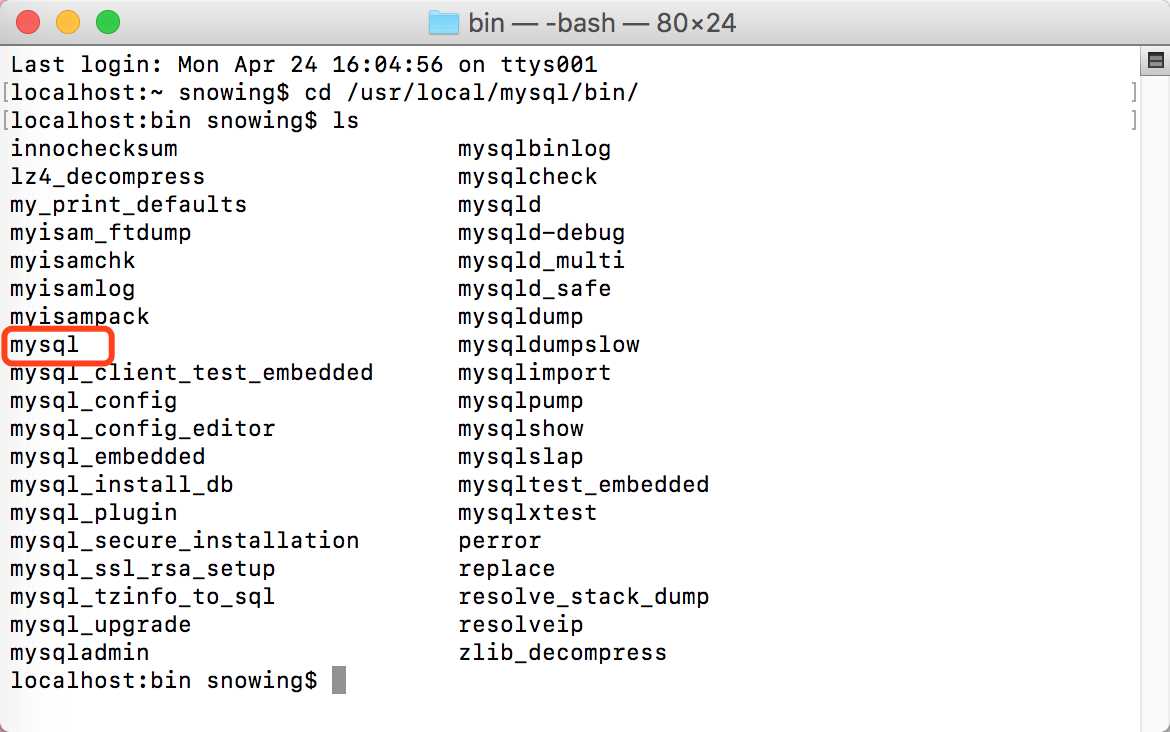The width and height of the screenshot is (1170, 732).
Task: Click the zlib_decompress entry
Action: pos(563,653)
